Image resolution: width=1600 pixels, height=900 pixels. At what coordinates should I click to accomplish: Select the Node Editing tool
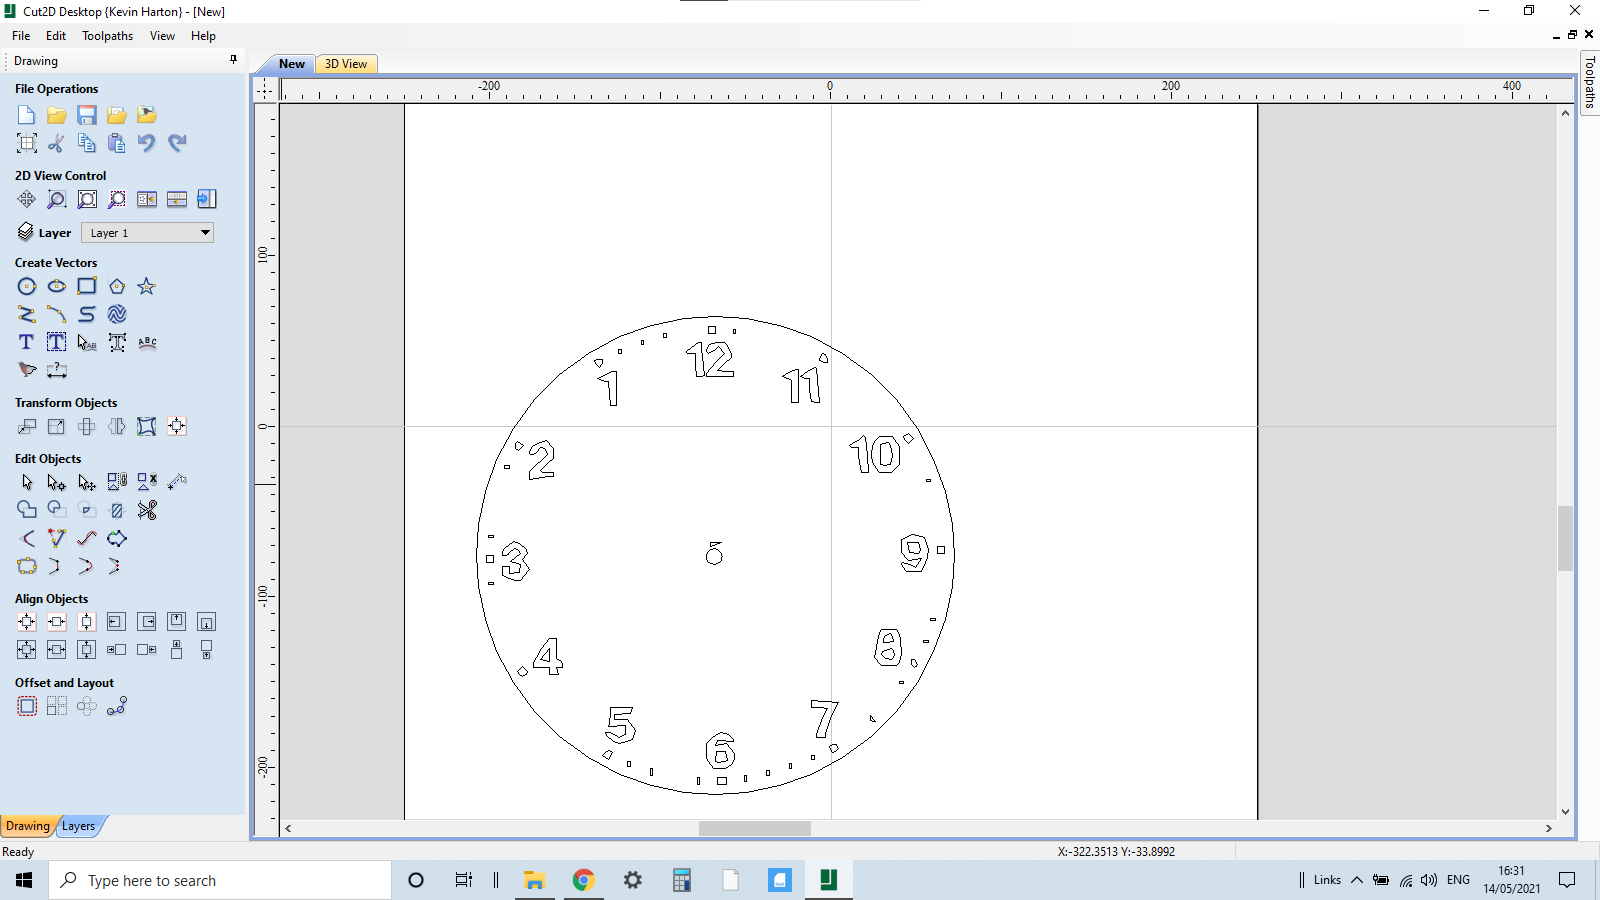(56, 482)
